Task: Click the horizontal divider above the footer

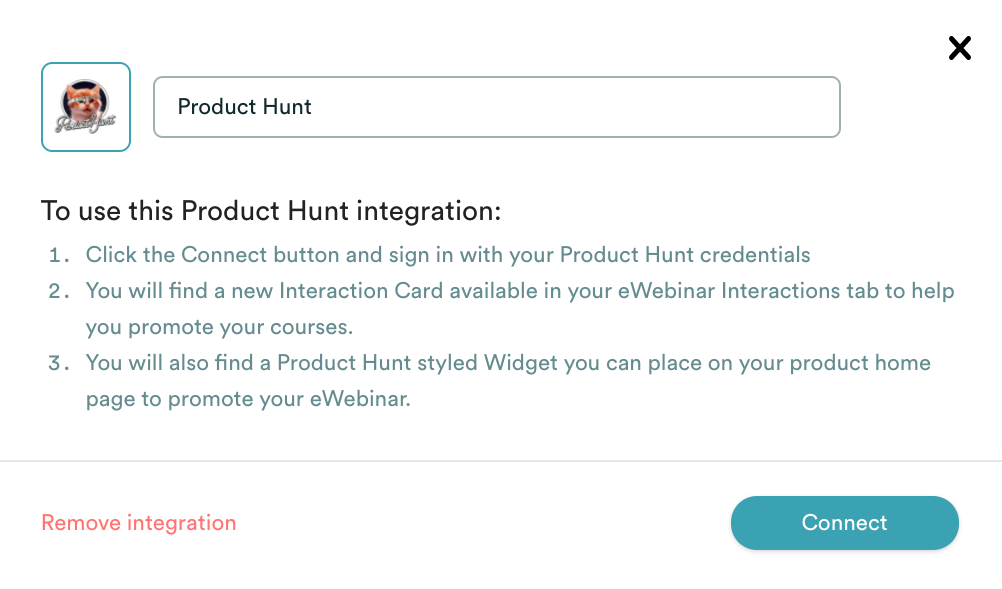Action: pos(501,461)
